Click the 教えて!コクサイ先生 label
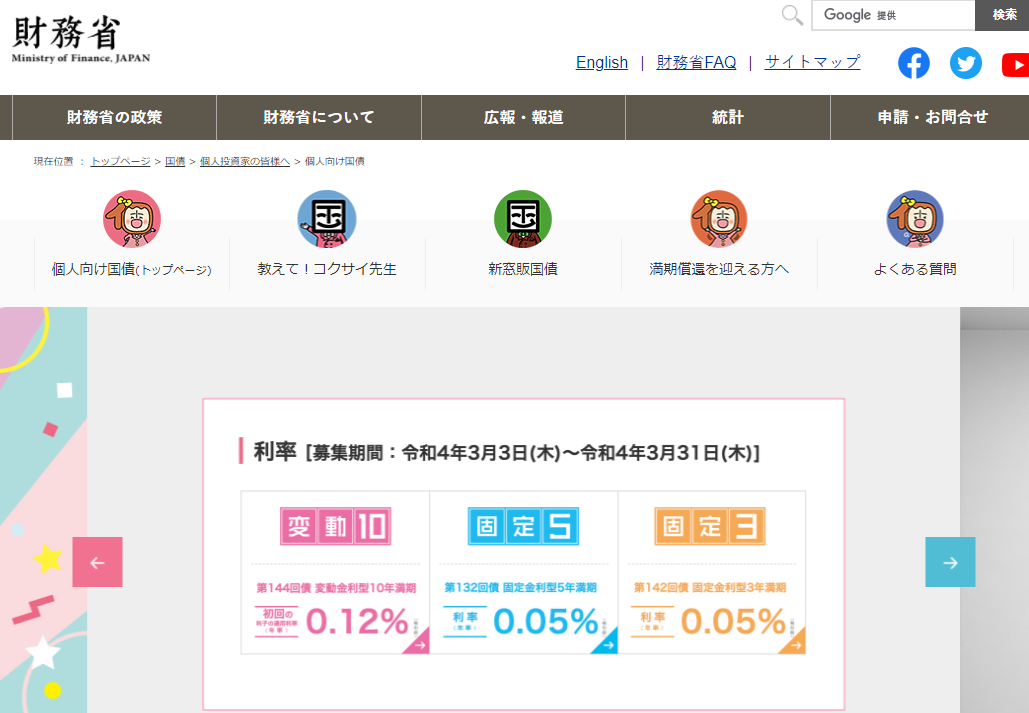The image size is (1029, 713). (x=327, y=269)
